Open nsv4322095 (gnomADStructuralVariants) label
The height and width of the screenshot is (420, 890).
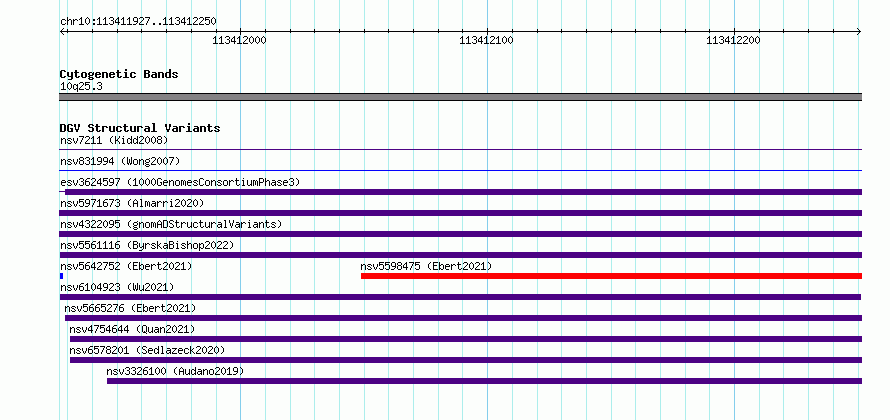click(x=171, y=224)
